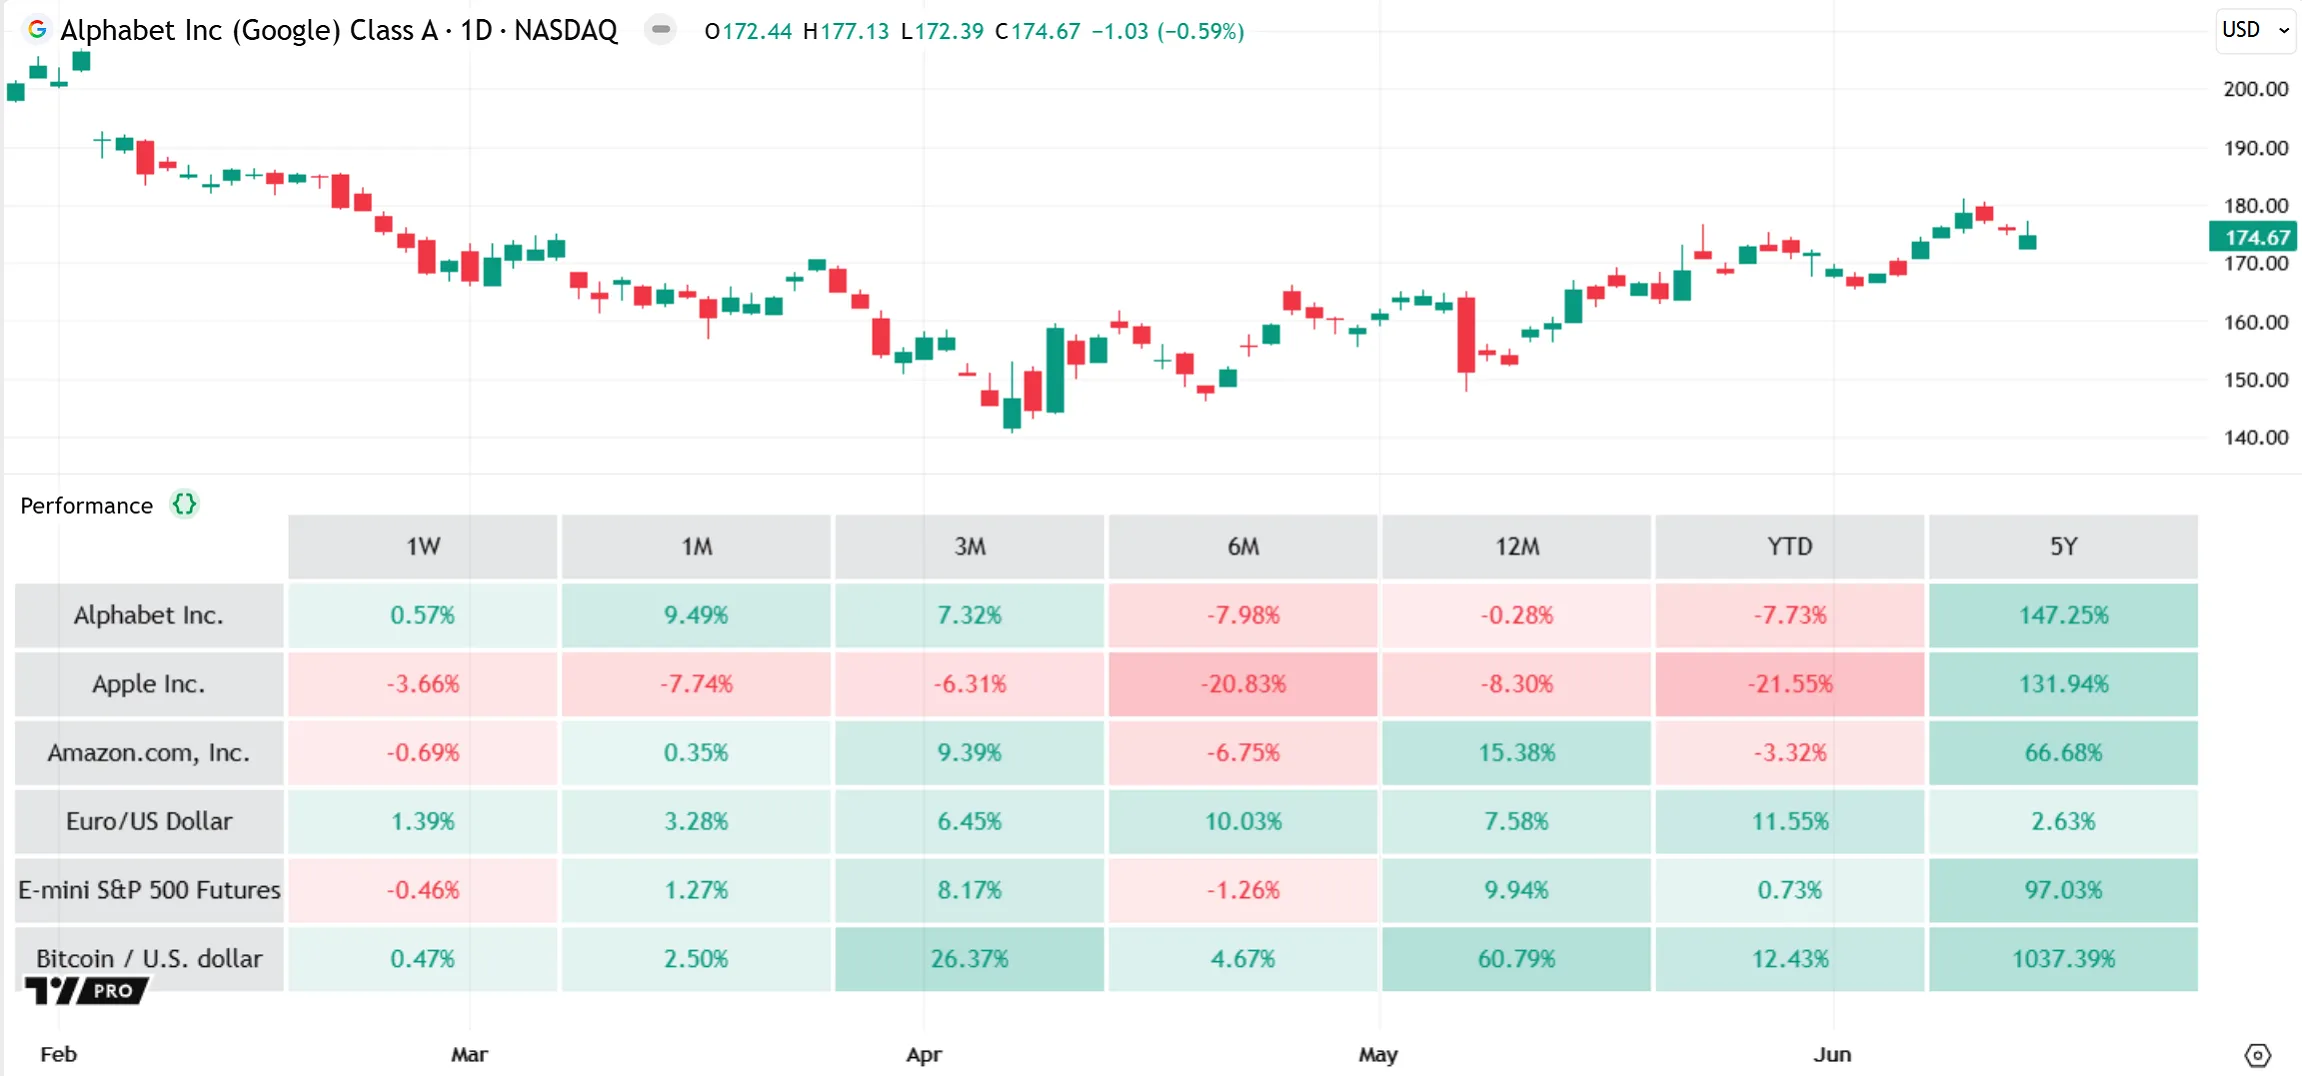Click the May label on the time axis
2302x1076 pixels.
[1378, 1054]
